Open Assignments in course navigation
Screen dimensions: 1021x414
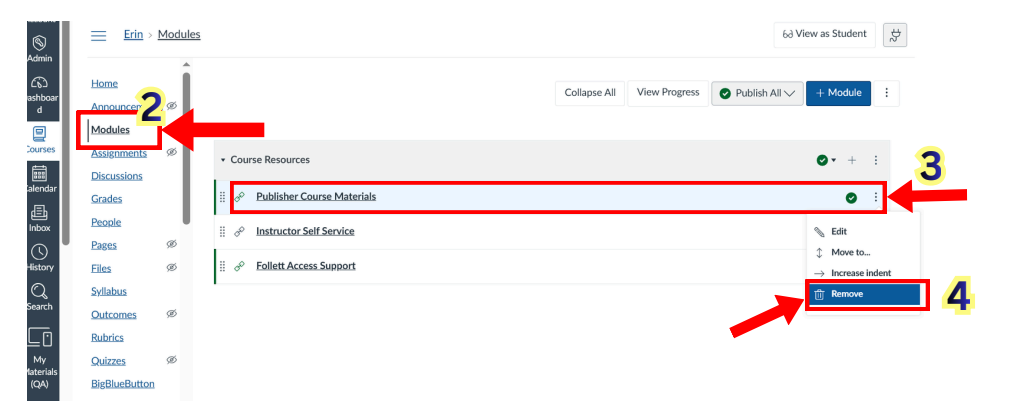coord(119,153)
